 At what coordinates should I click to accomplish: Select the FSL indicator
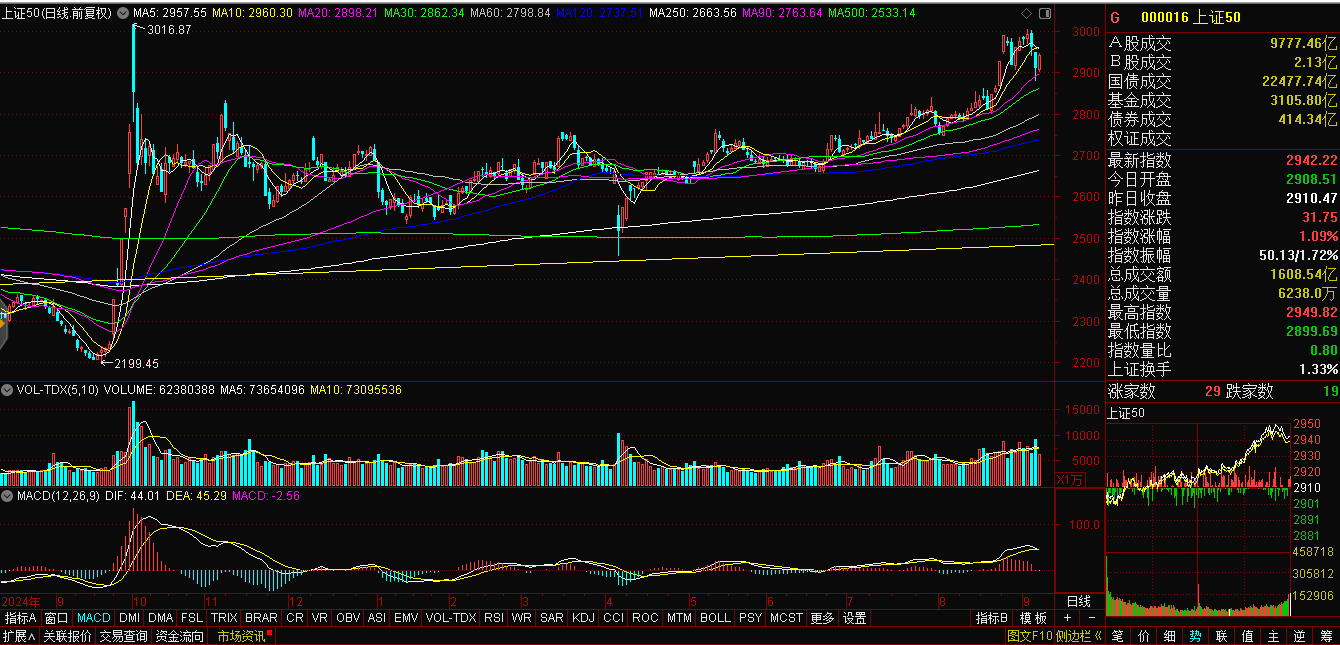point(192,618)
